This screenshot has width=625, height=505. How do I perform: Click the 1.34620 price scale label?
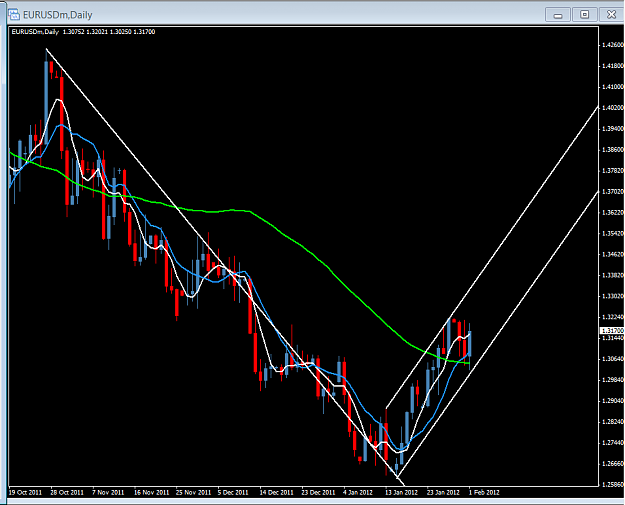tap(613, 254)
